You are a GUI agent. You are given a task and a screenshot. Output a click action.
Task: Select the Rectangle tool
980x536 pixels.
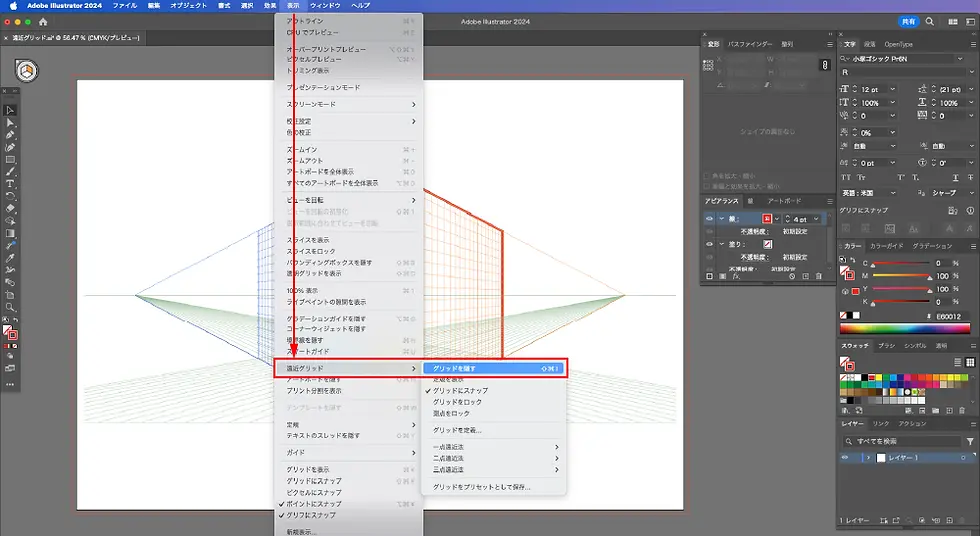coord(10,160)
